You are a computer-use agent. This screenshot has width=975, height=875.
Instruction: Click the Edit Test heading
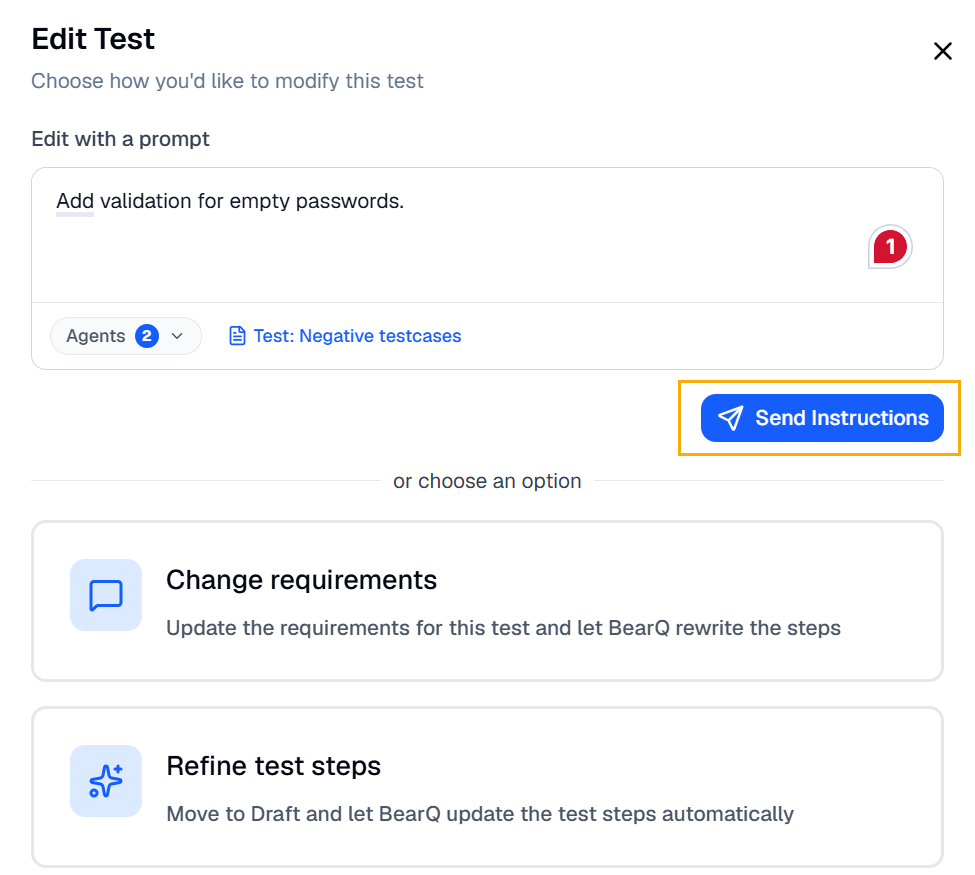pos(93,39)
